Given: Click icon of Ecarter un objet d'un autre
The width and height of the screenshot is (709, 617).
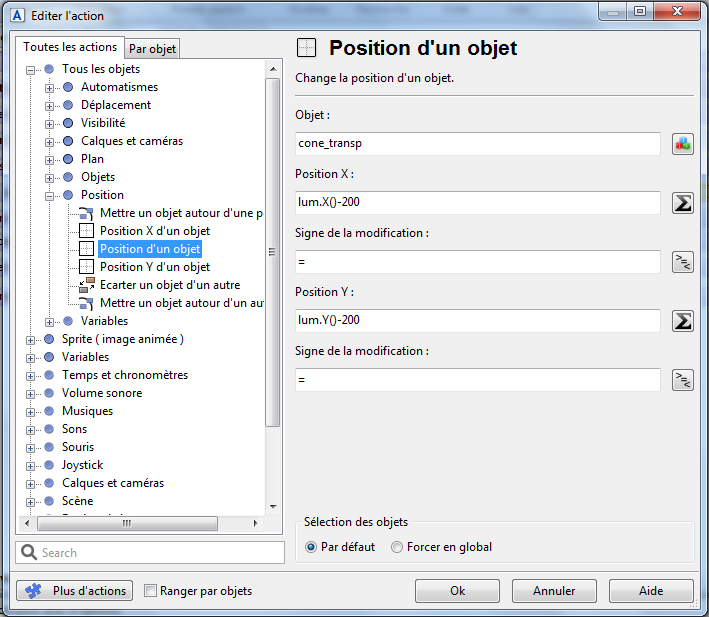Looking at the screenshot, I should 86,285.
